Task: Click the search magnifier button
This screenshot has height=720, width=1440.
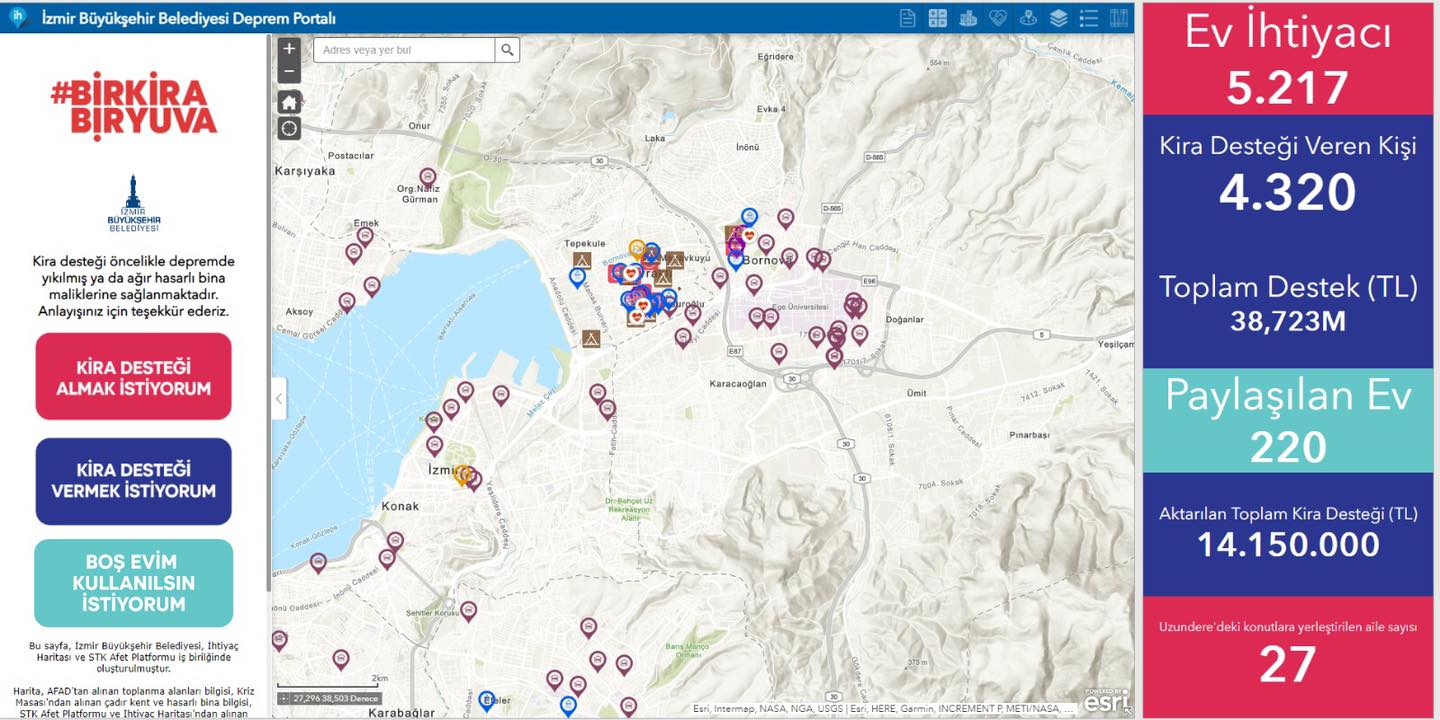Action: click(507, 50)
